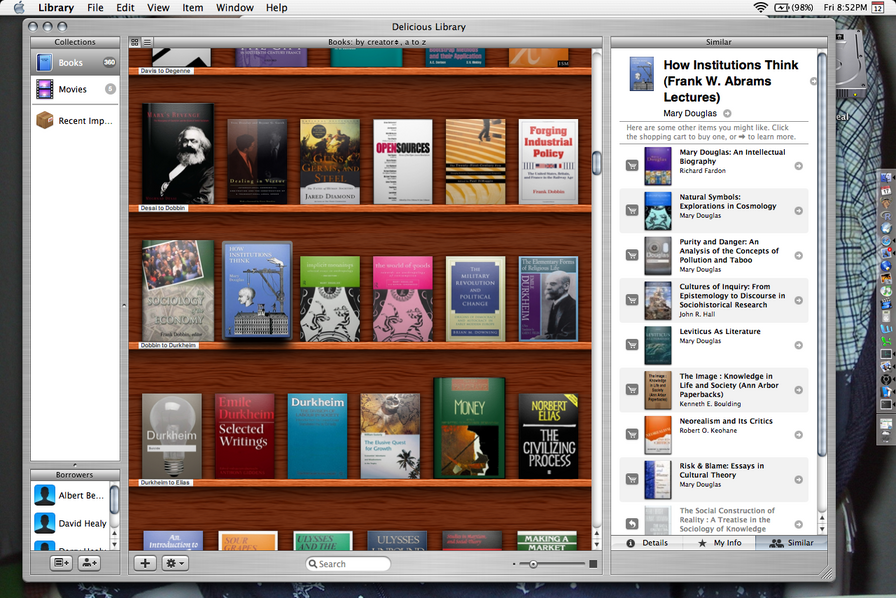The height and width of the screenshot is (598, 896).
Task: Click the add new collection button
Action: (x=61, y=564)
